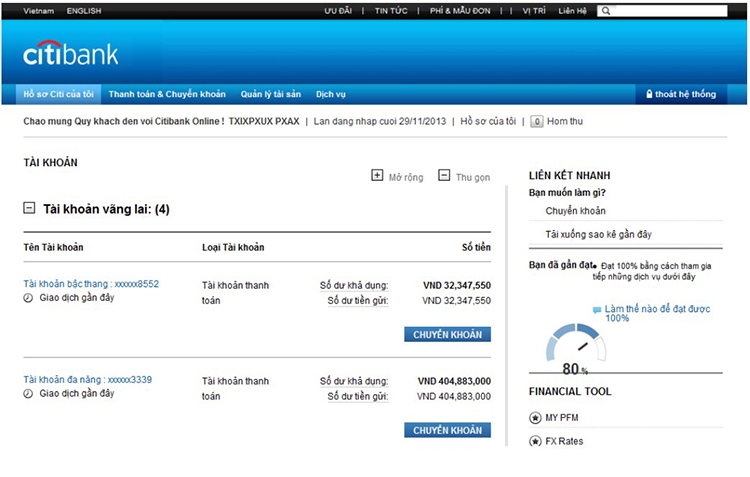Click the Loại Tài khoản column header
This screenshot has width=750, height=477.
point(233,247)
